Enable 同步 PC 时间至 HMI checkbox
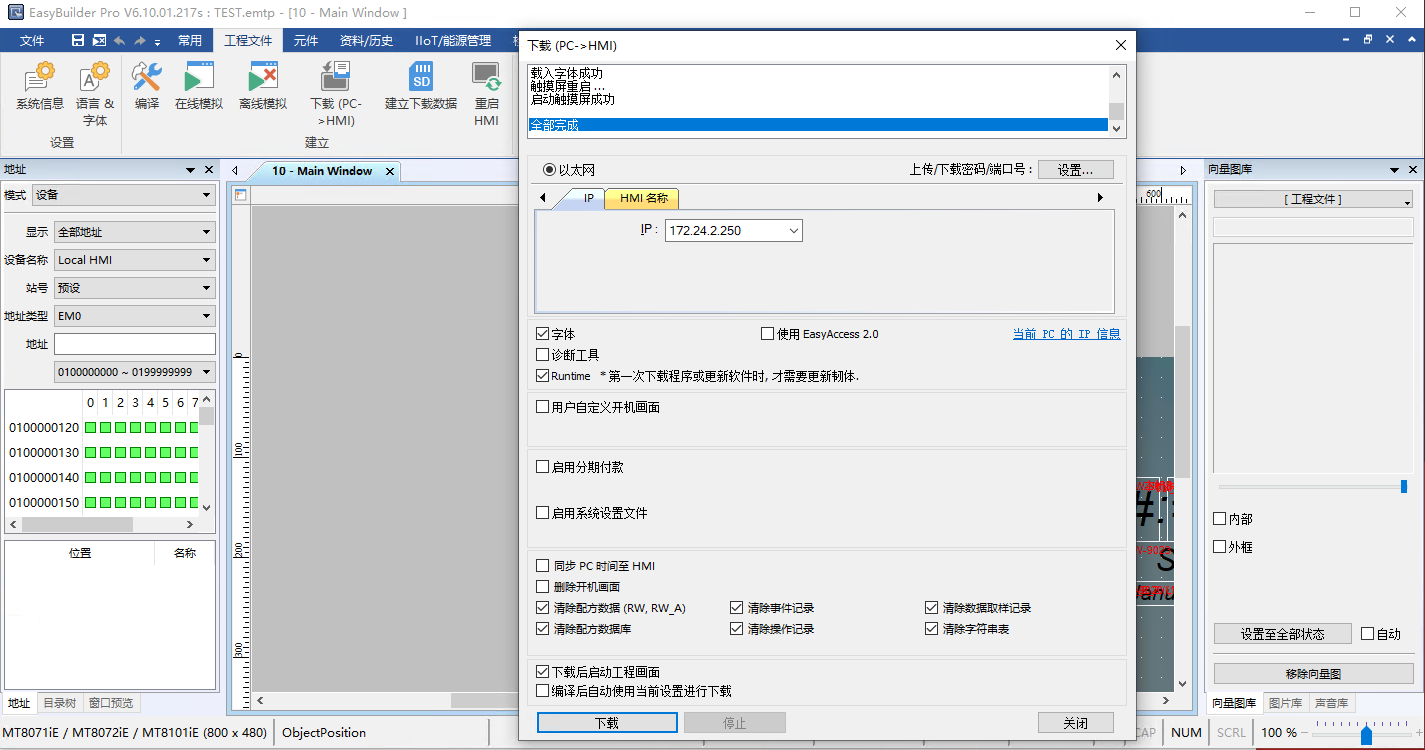The height and width of the screenshot is (750, 1425). coord(543,566)
